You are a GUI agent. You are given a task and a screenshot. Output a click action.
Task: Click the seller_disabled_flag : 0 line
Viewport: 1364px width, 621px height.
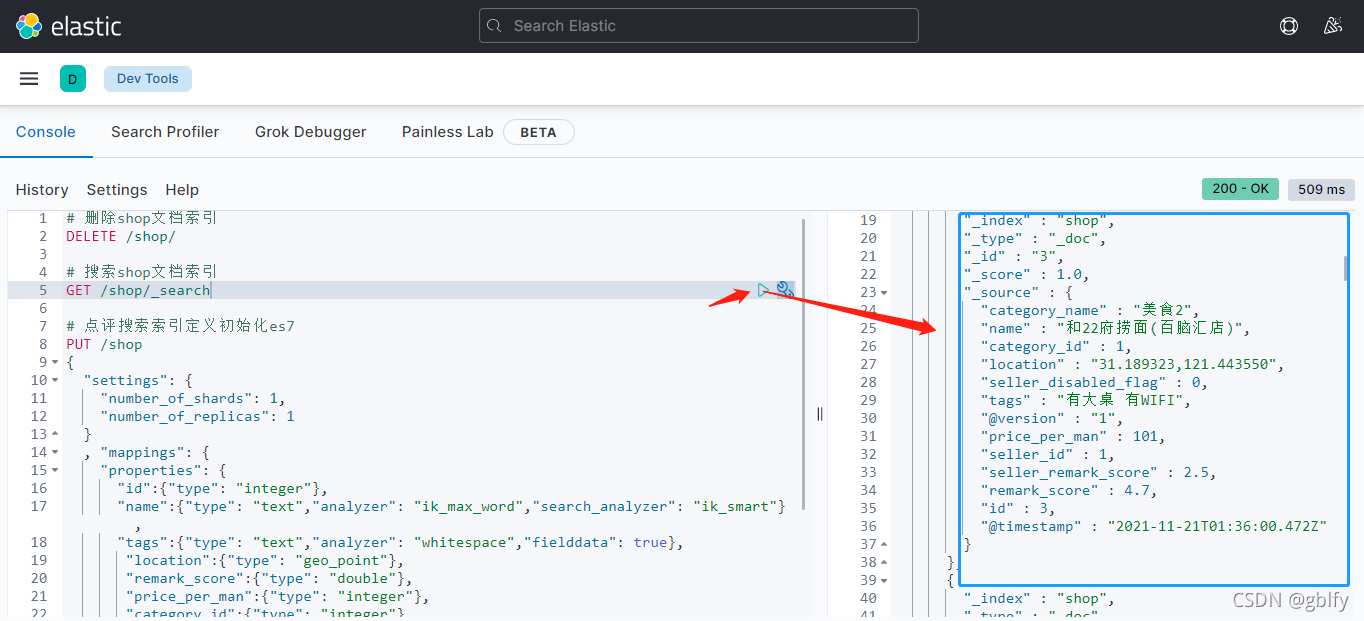(1095, 382)
